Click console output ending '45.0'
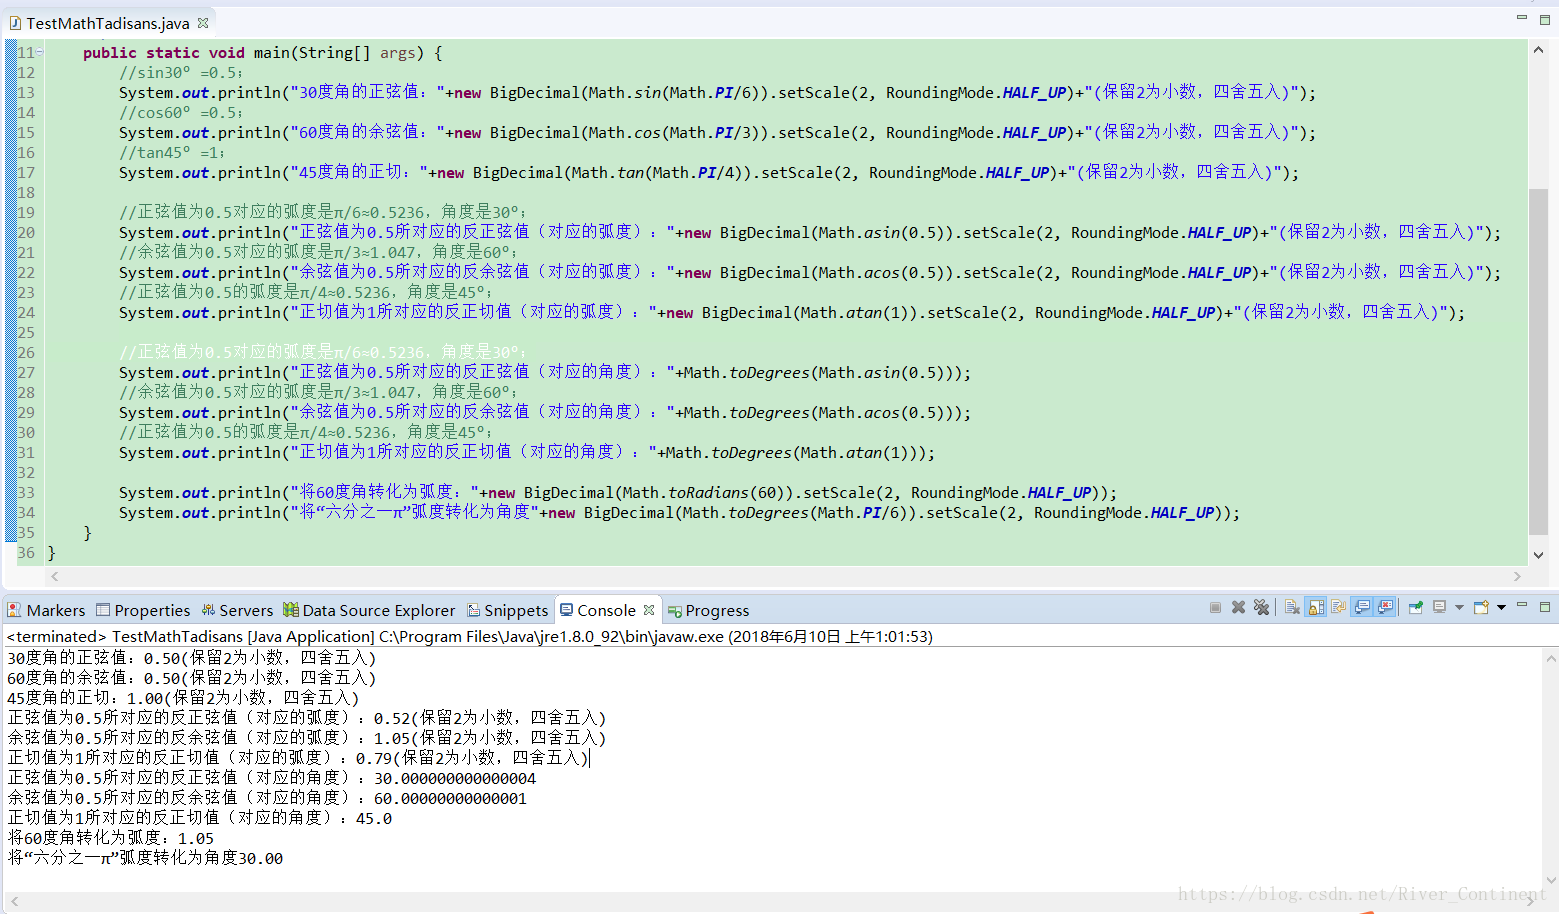Screen dimensions: 1559x914 (374, 818)
